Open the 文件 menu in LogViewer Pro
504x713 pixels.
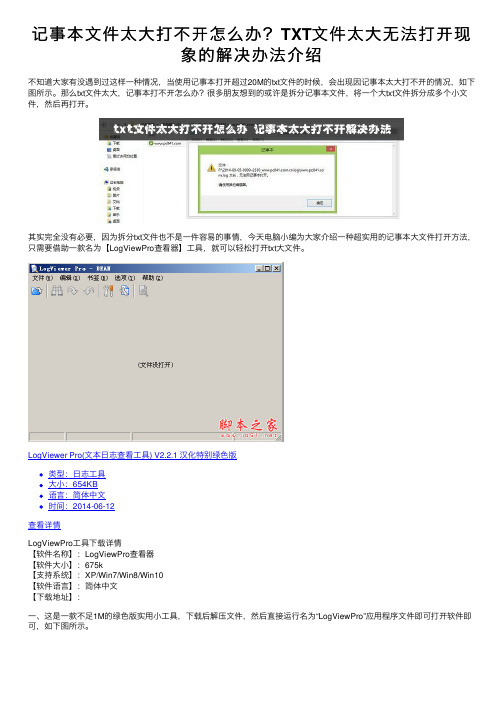[x=42, y=278]
